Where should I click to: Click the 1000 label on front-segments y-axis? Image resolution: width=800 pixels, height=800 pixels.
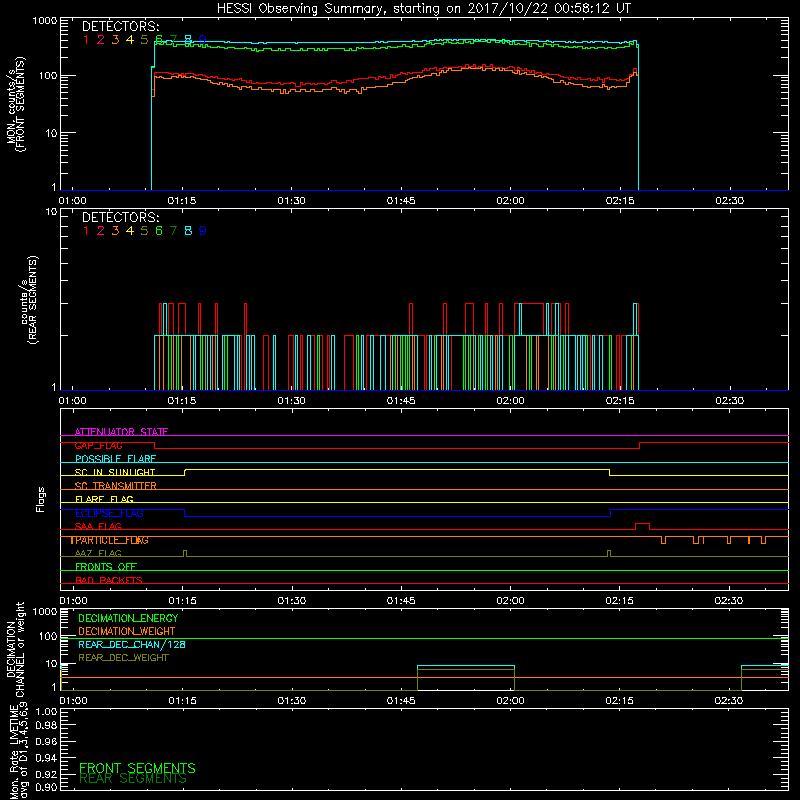pyautogui.click(x=45, y=21)
